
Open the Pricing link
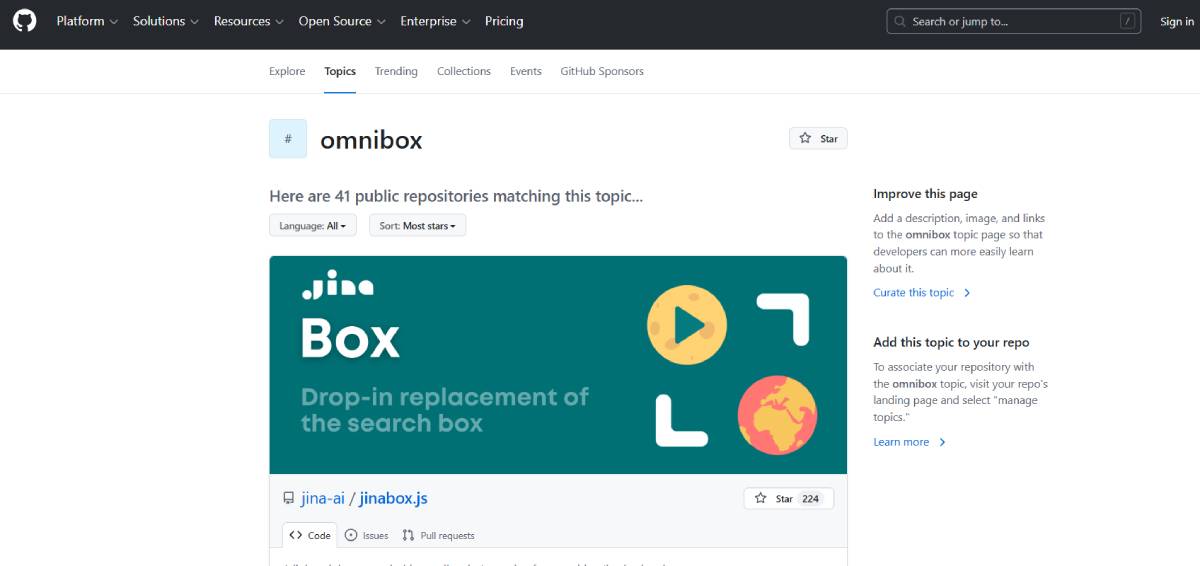(x=504, y=21)
